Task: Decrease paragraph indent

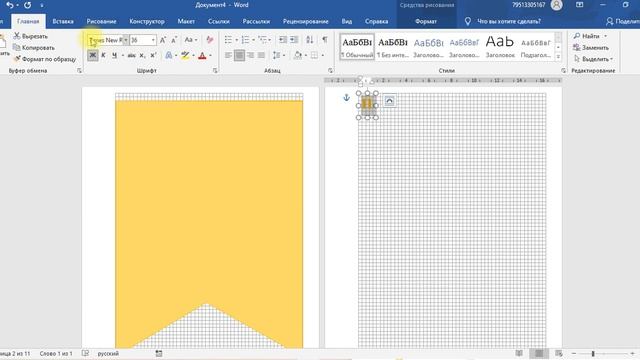Action: (282, 40)
